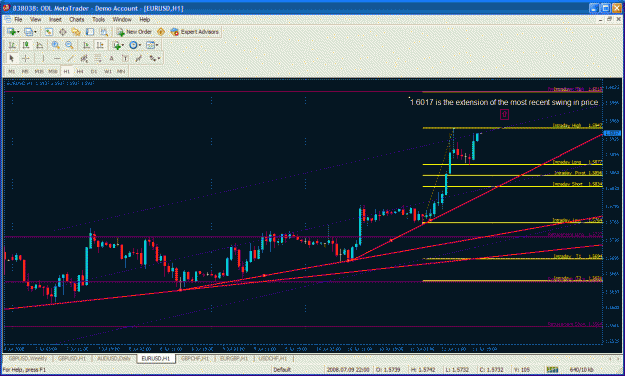Image resolution: width=625 pixels, height=376 pixels.
Task: Click the MDI chart document icon
Action: (7, 19)
